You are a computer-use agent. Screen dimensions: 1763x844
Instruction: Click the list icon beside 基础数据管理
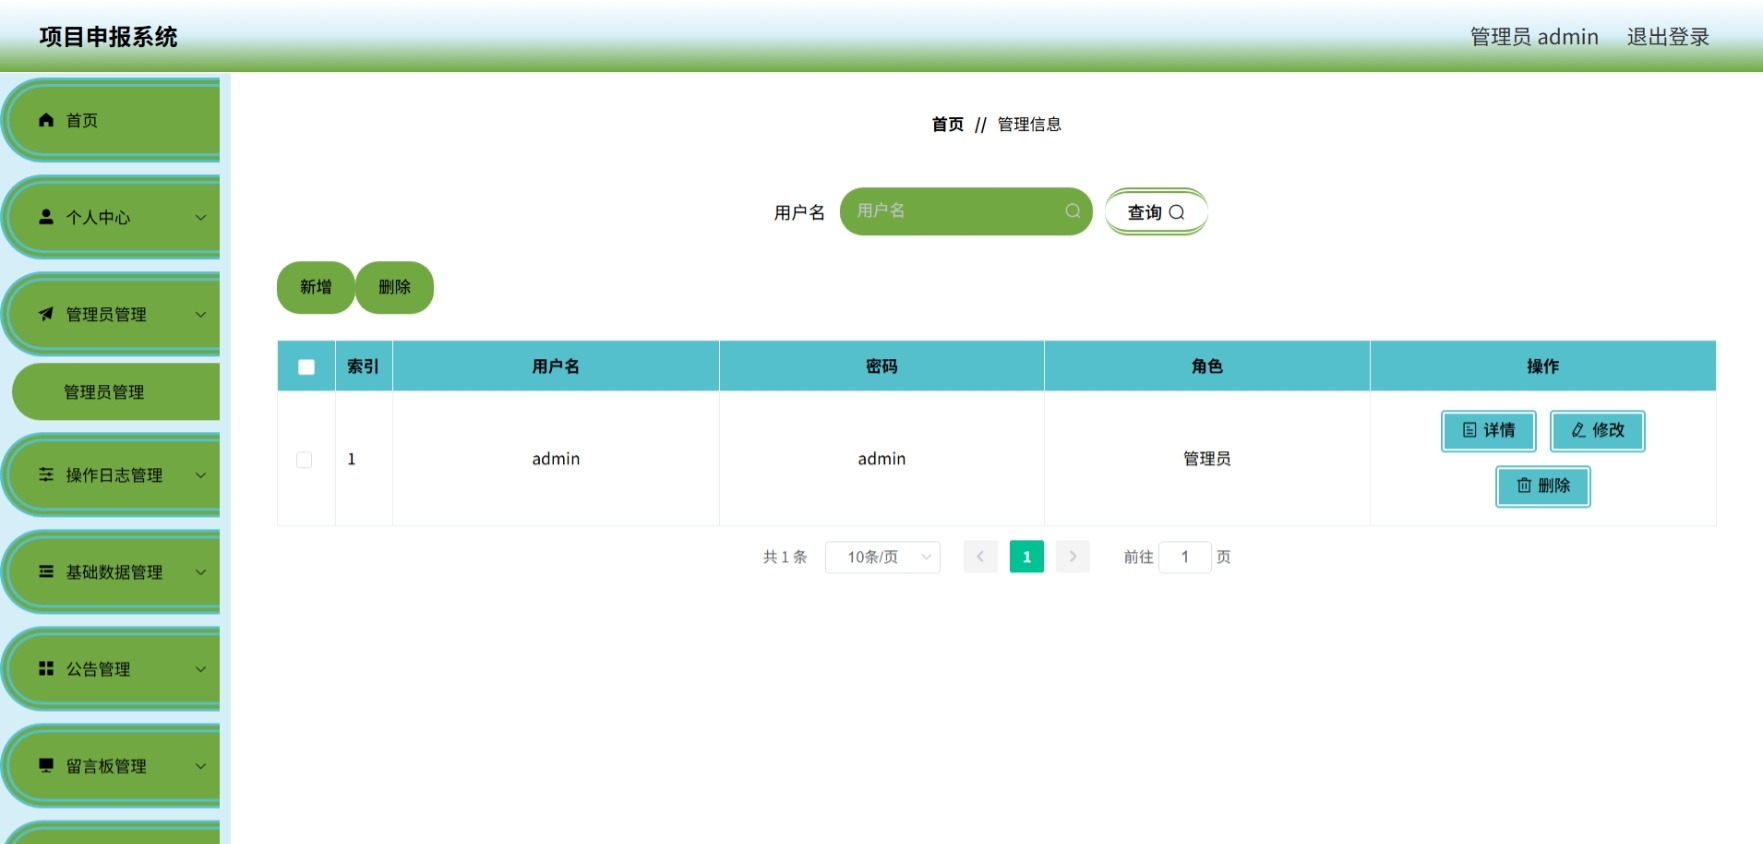[x=46, y=572]
